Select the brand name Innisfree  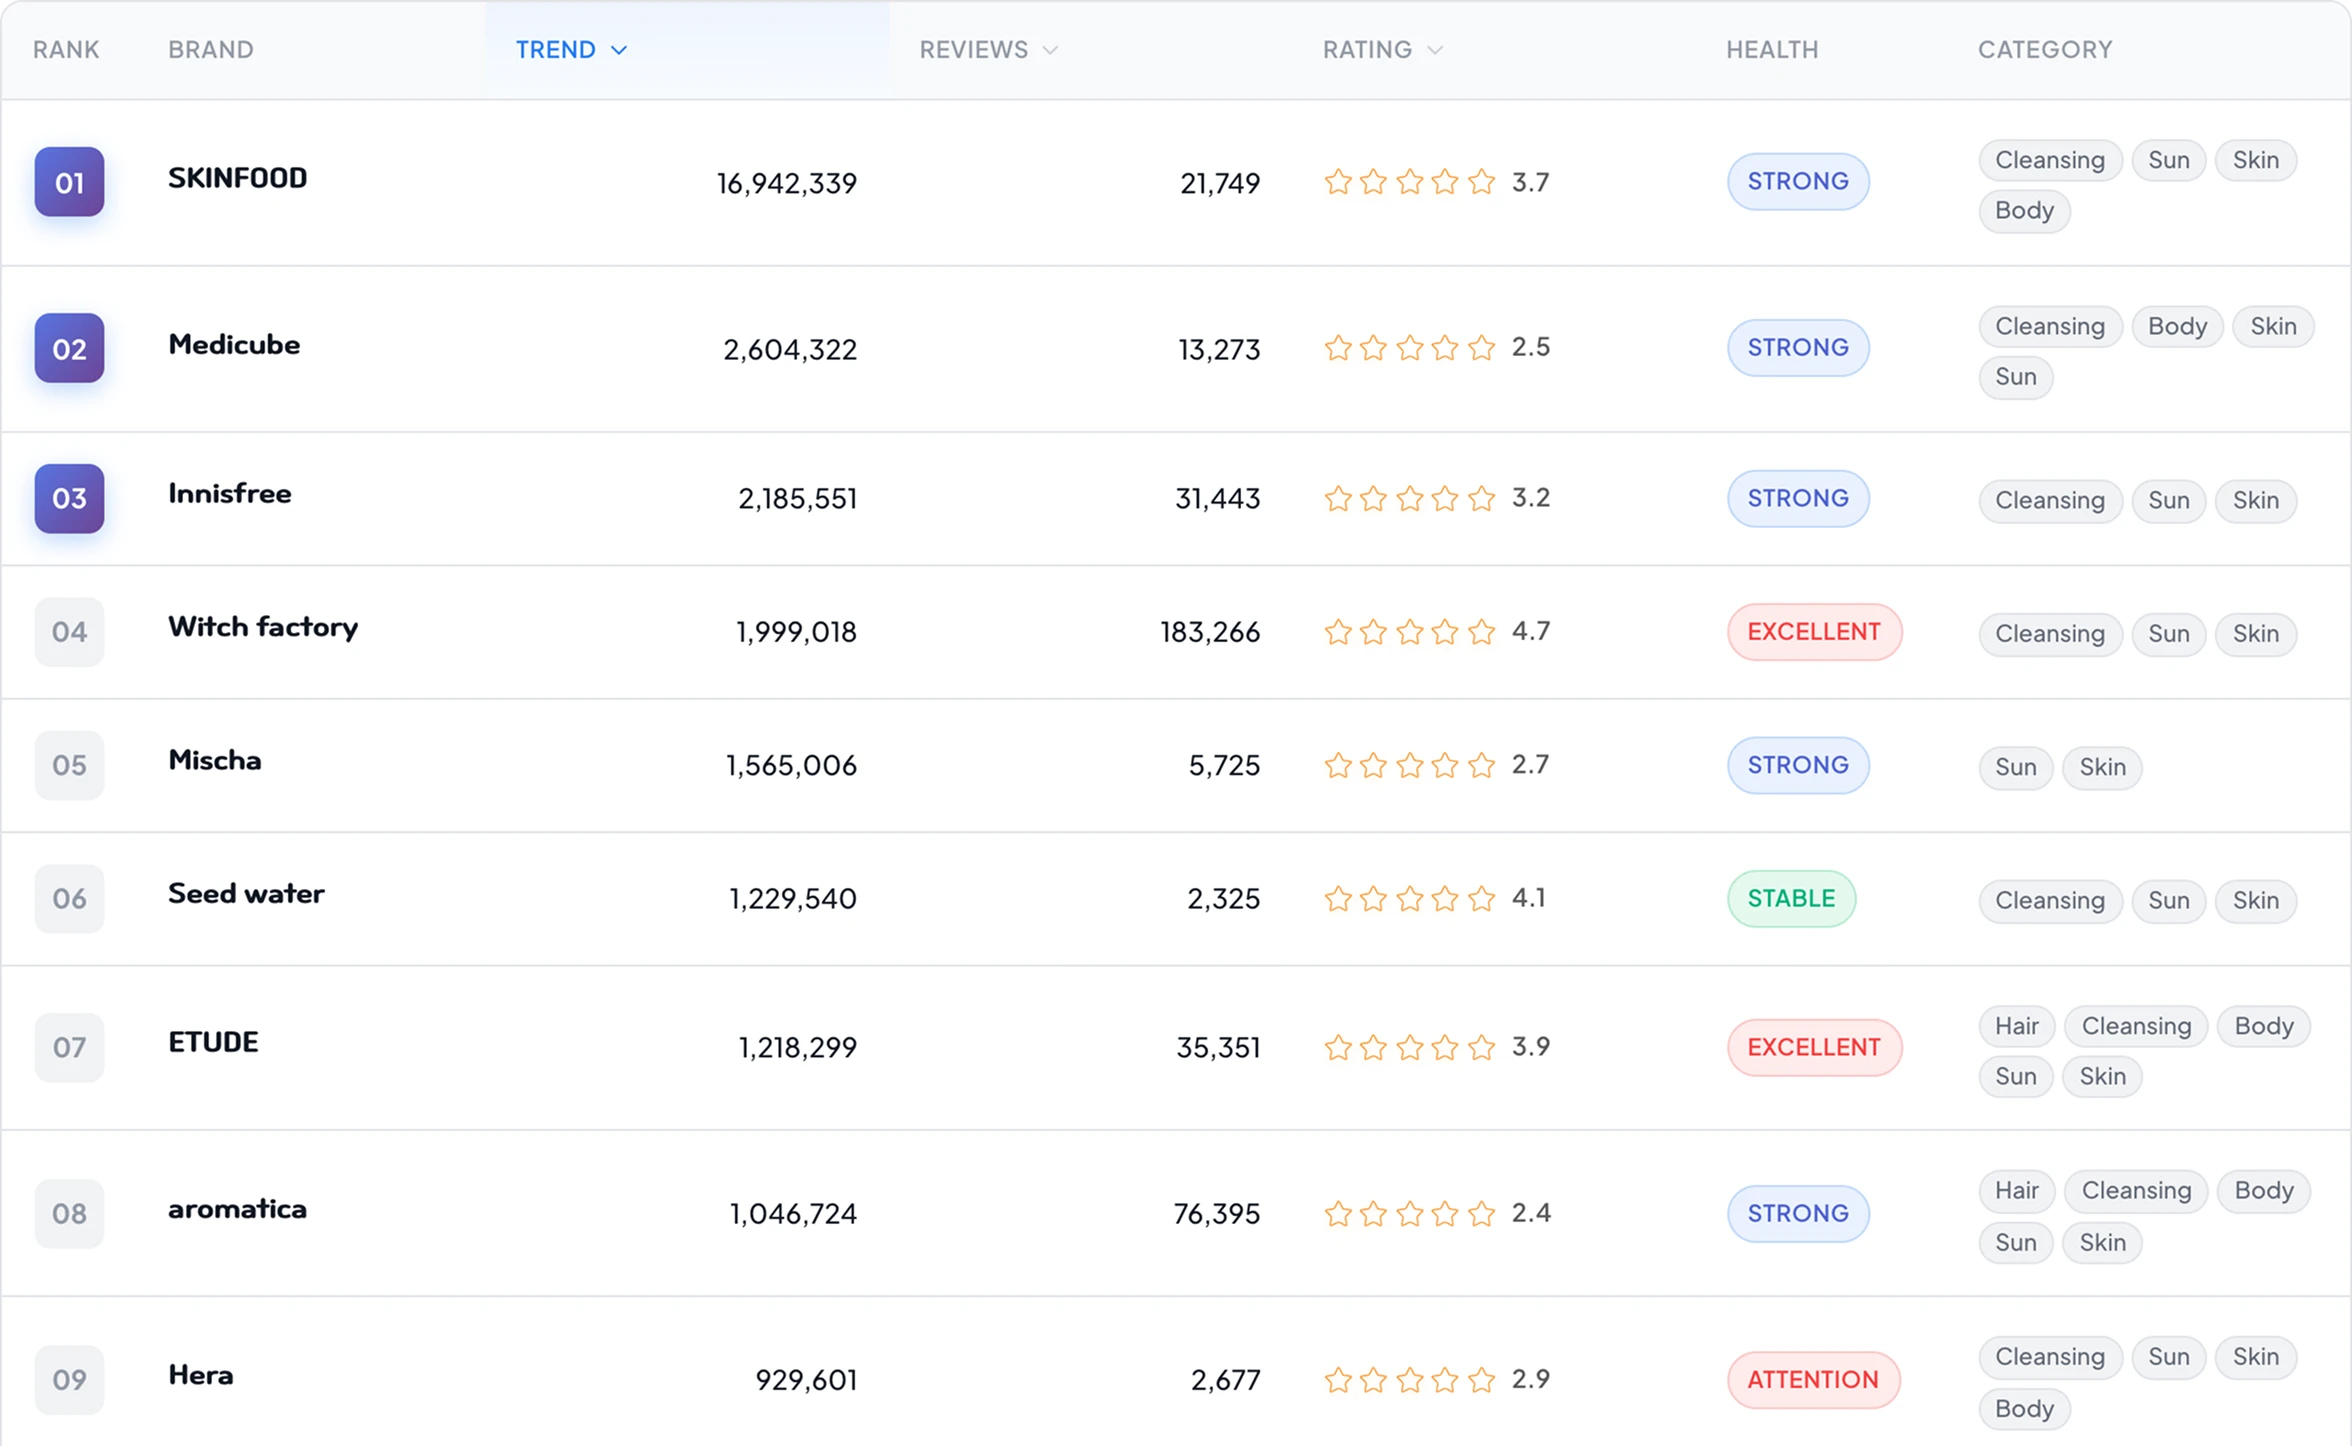(229, 492)
